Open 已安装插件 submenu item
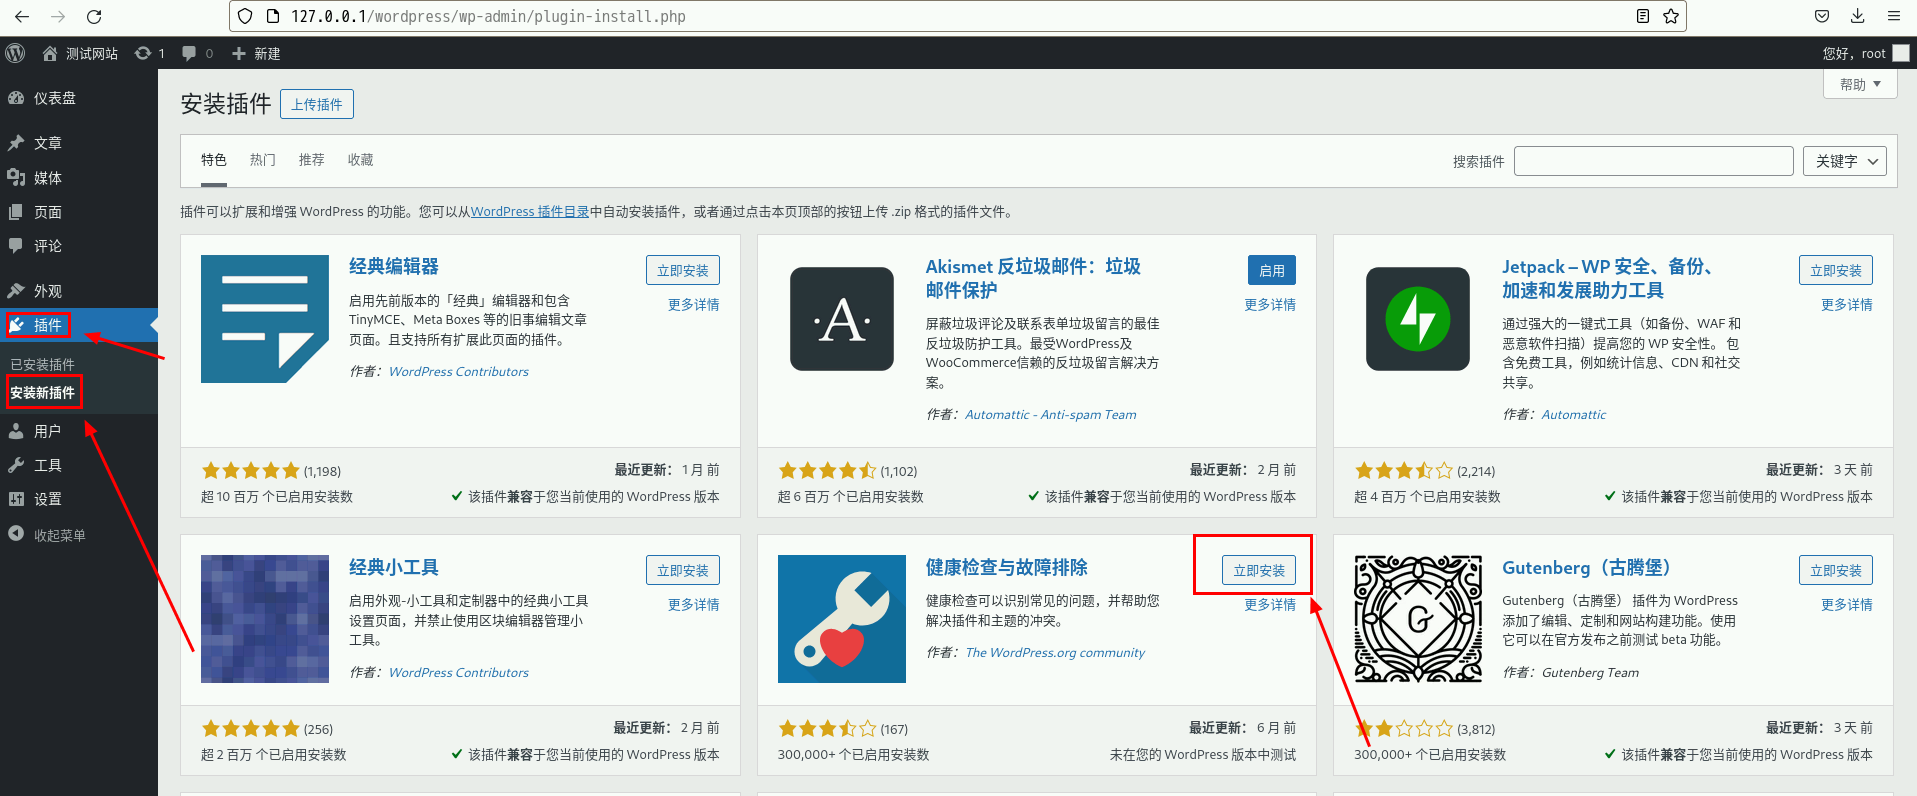 43,365
